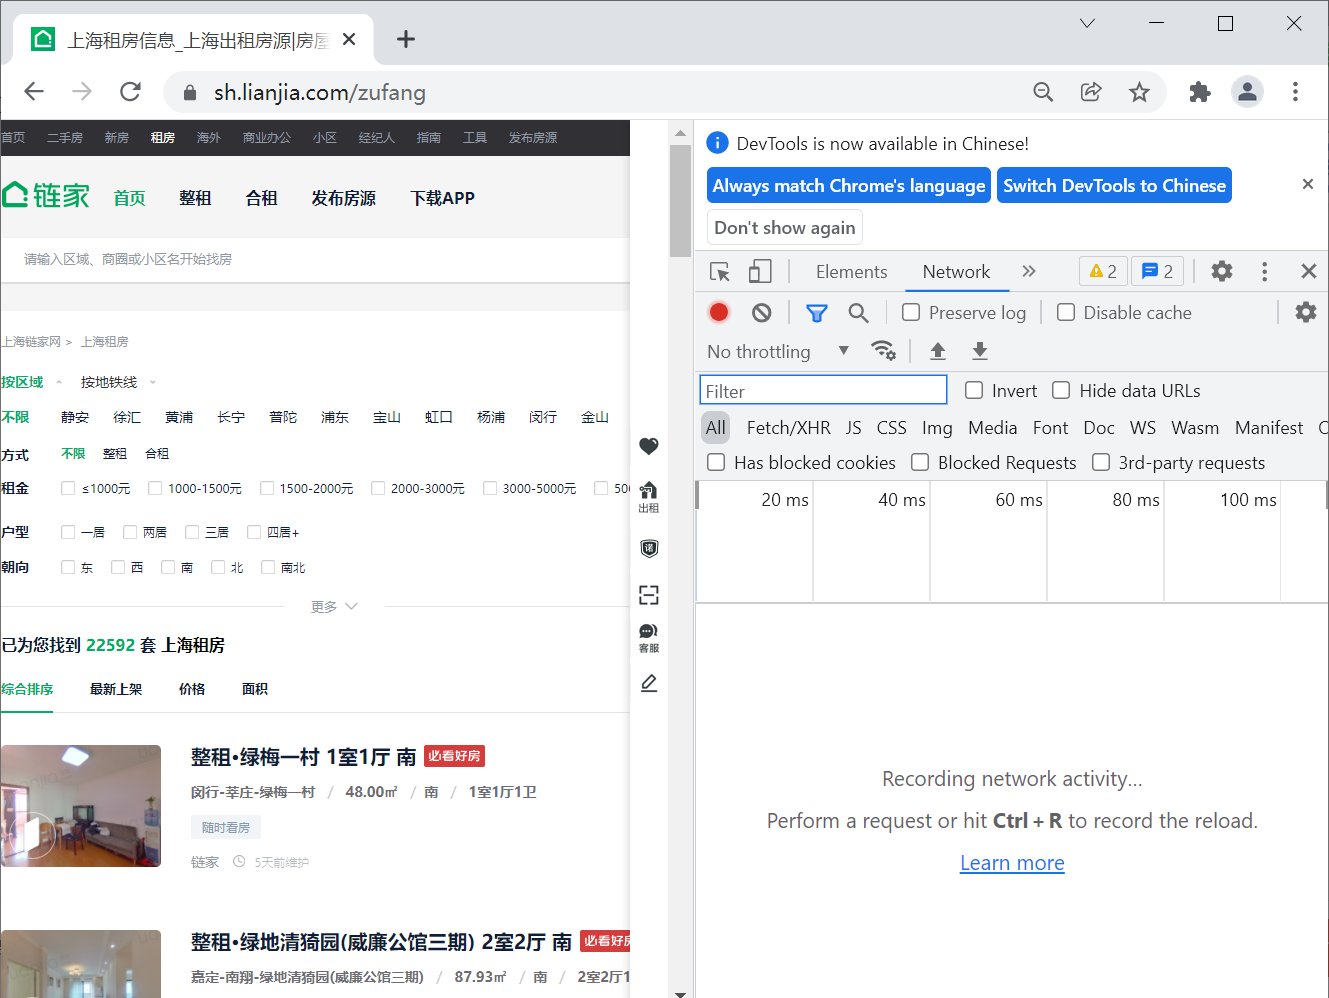
Task: Toggle the network filter funnel icon
Action: pyautogui.click(x=817, y=313)
